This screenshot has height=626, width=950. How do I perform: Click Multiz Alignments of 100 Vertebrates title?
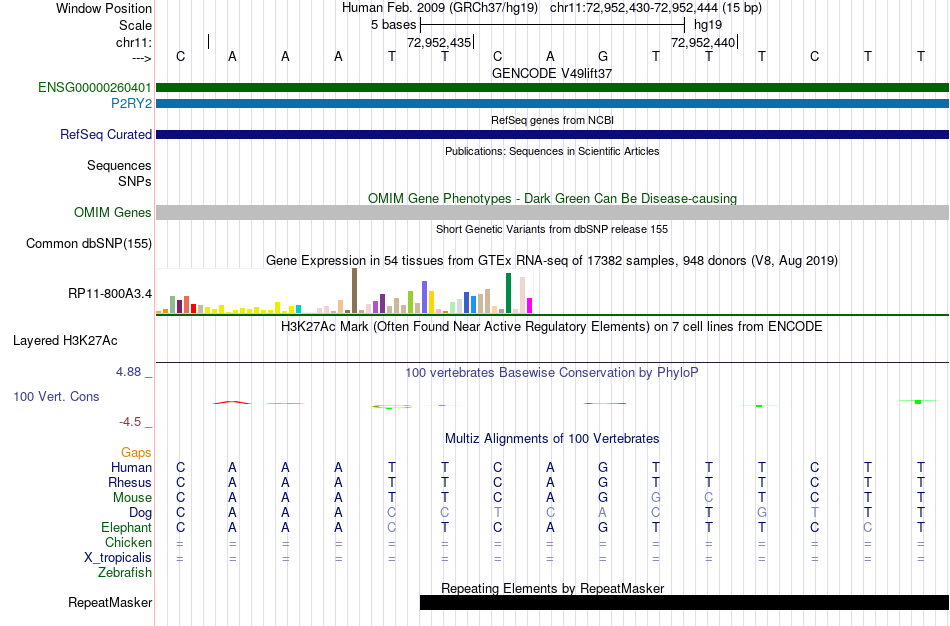tap(552, 438)
